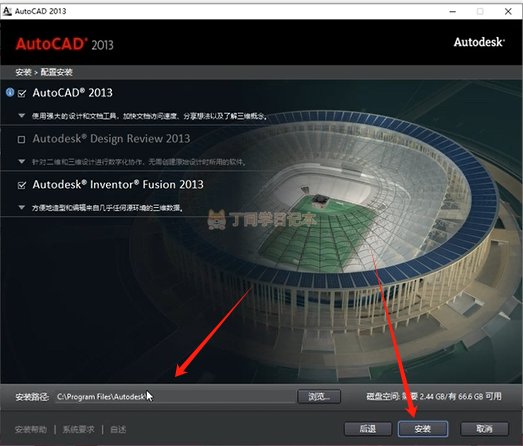Uncheck the AutoCAD 2013 product checkbox
Viewport: 523px width, 446px height.
click(22, 93)
